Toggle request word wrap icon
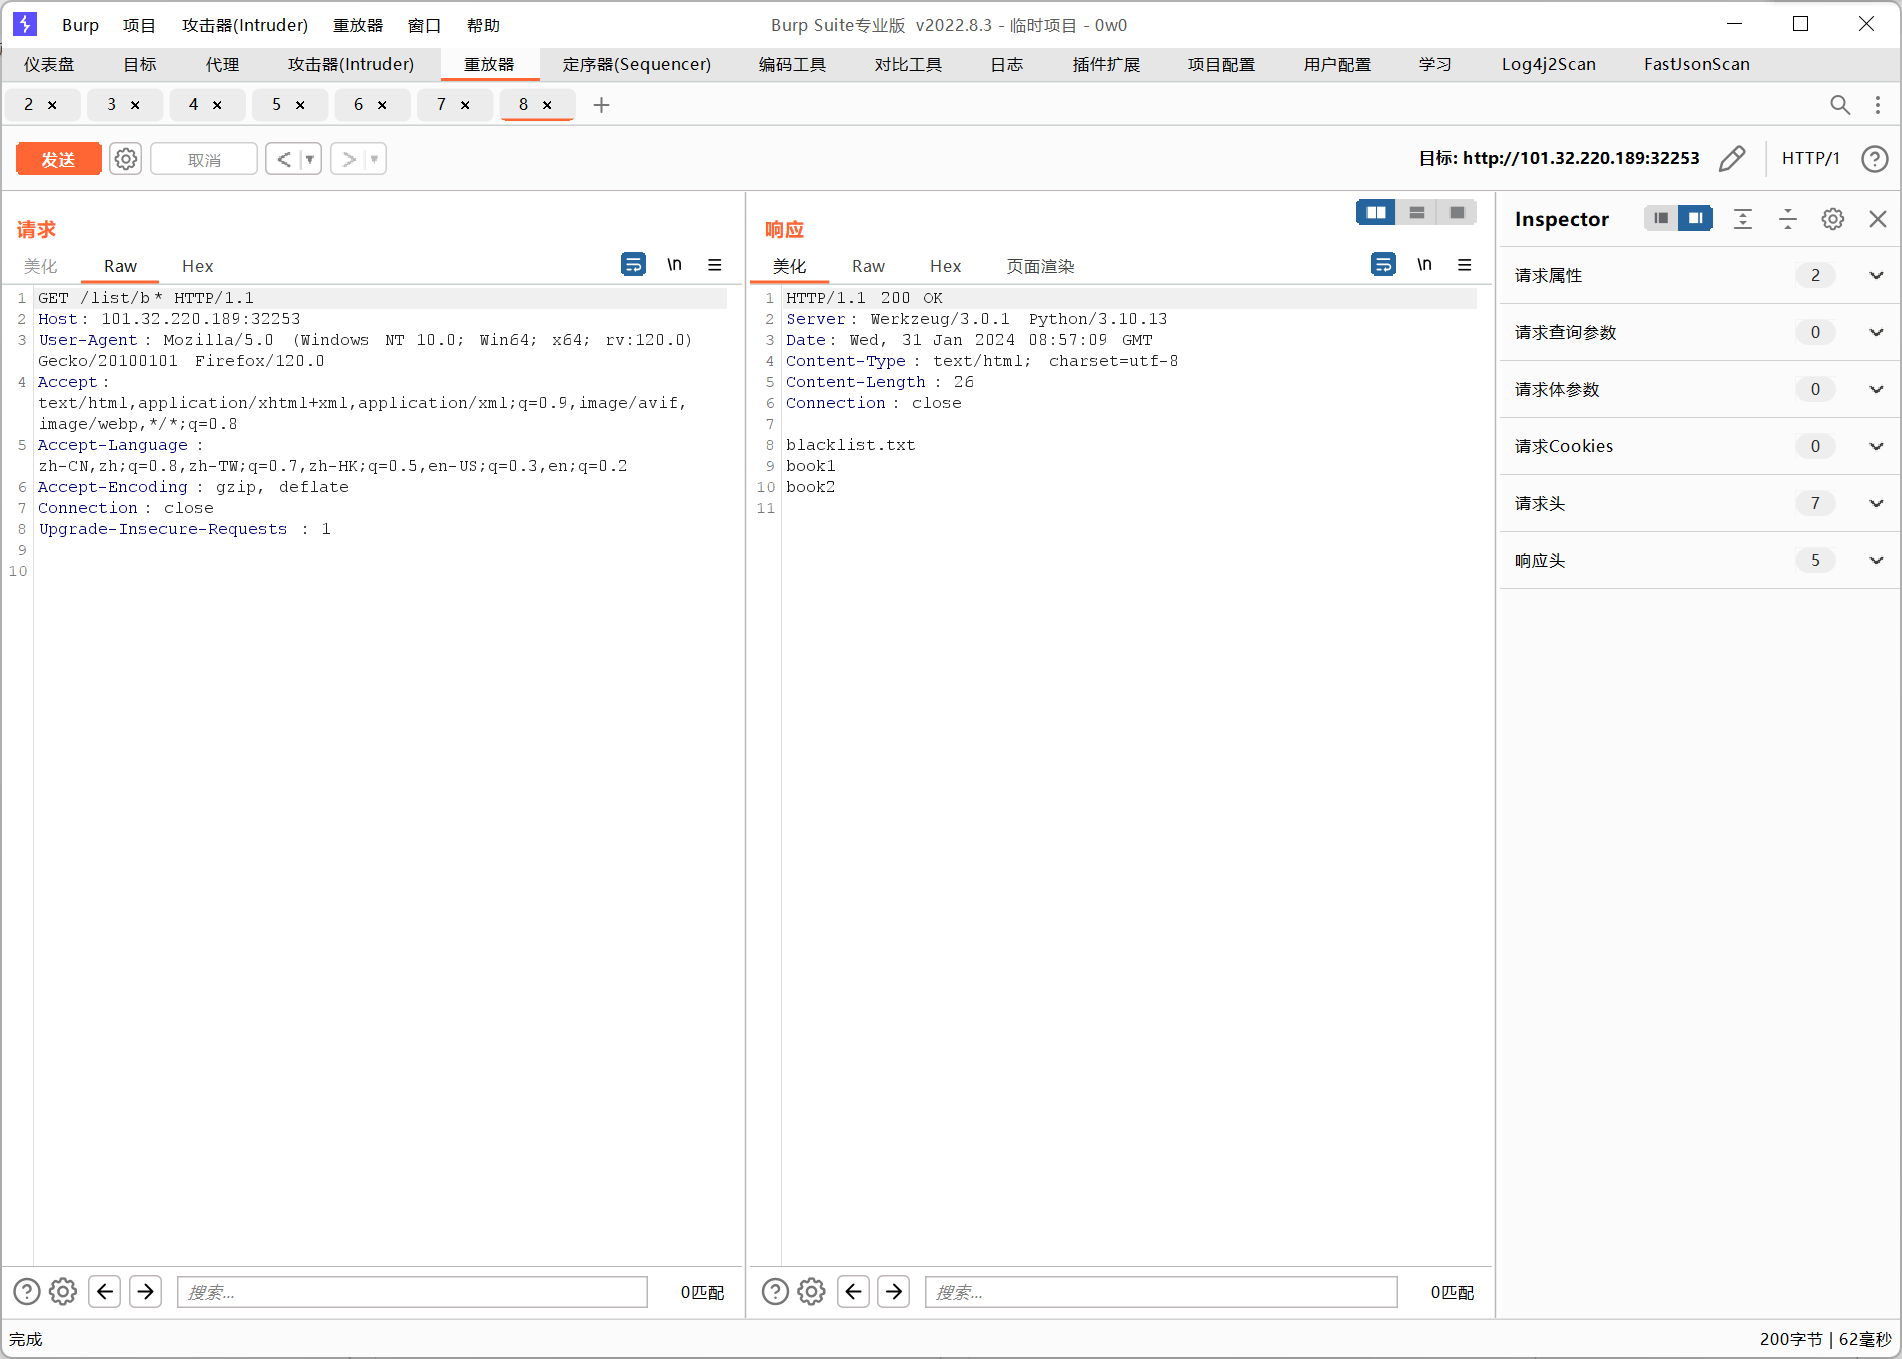This screenshot has height=1359, width=1902. [633, 264]
